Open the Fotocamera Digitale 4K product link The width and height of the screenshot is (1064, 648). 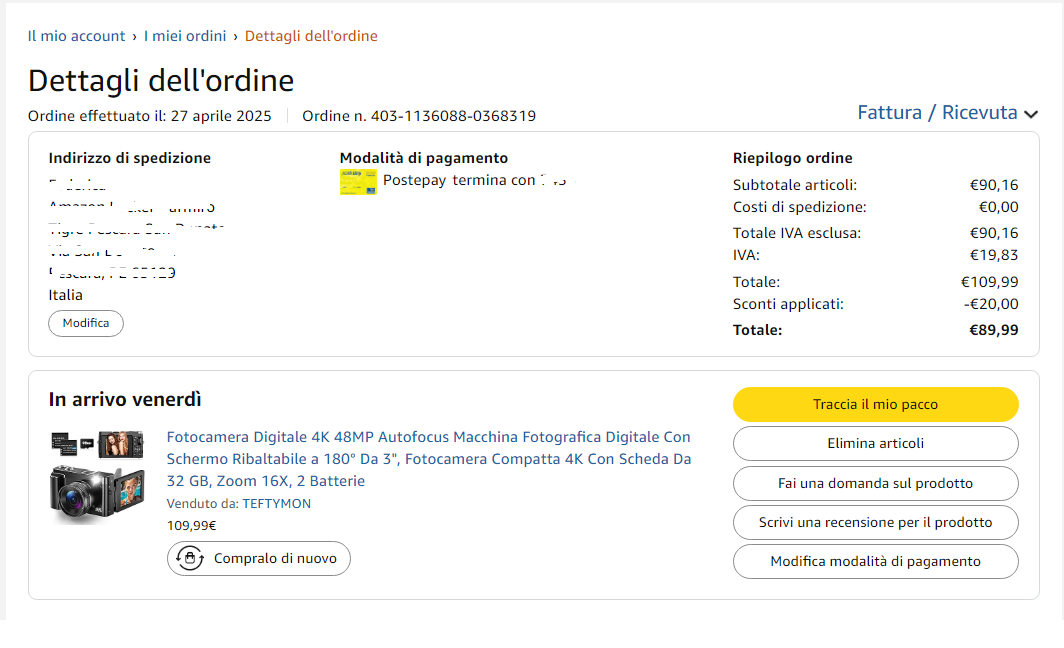[429, 459]
